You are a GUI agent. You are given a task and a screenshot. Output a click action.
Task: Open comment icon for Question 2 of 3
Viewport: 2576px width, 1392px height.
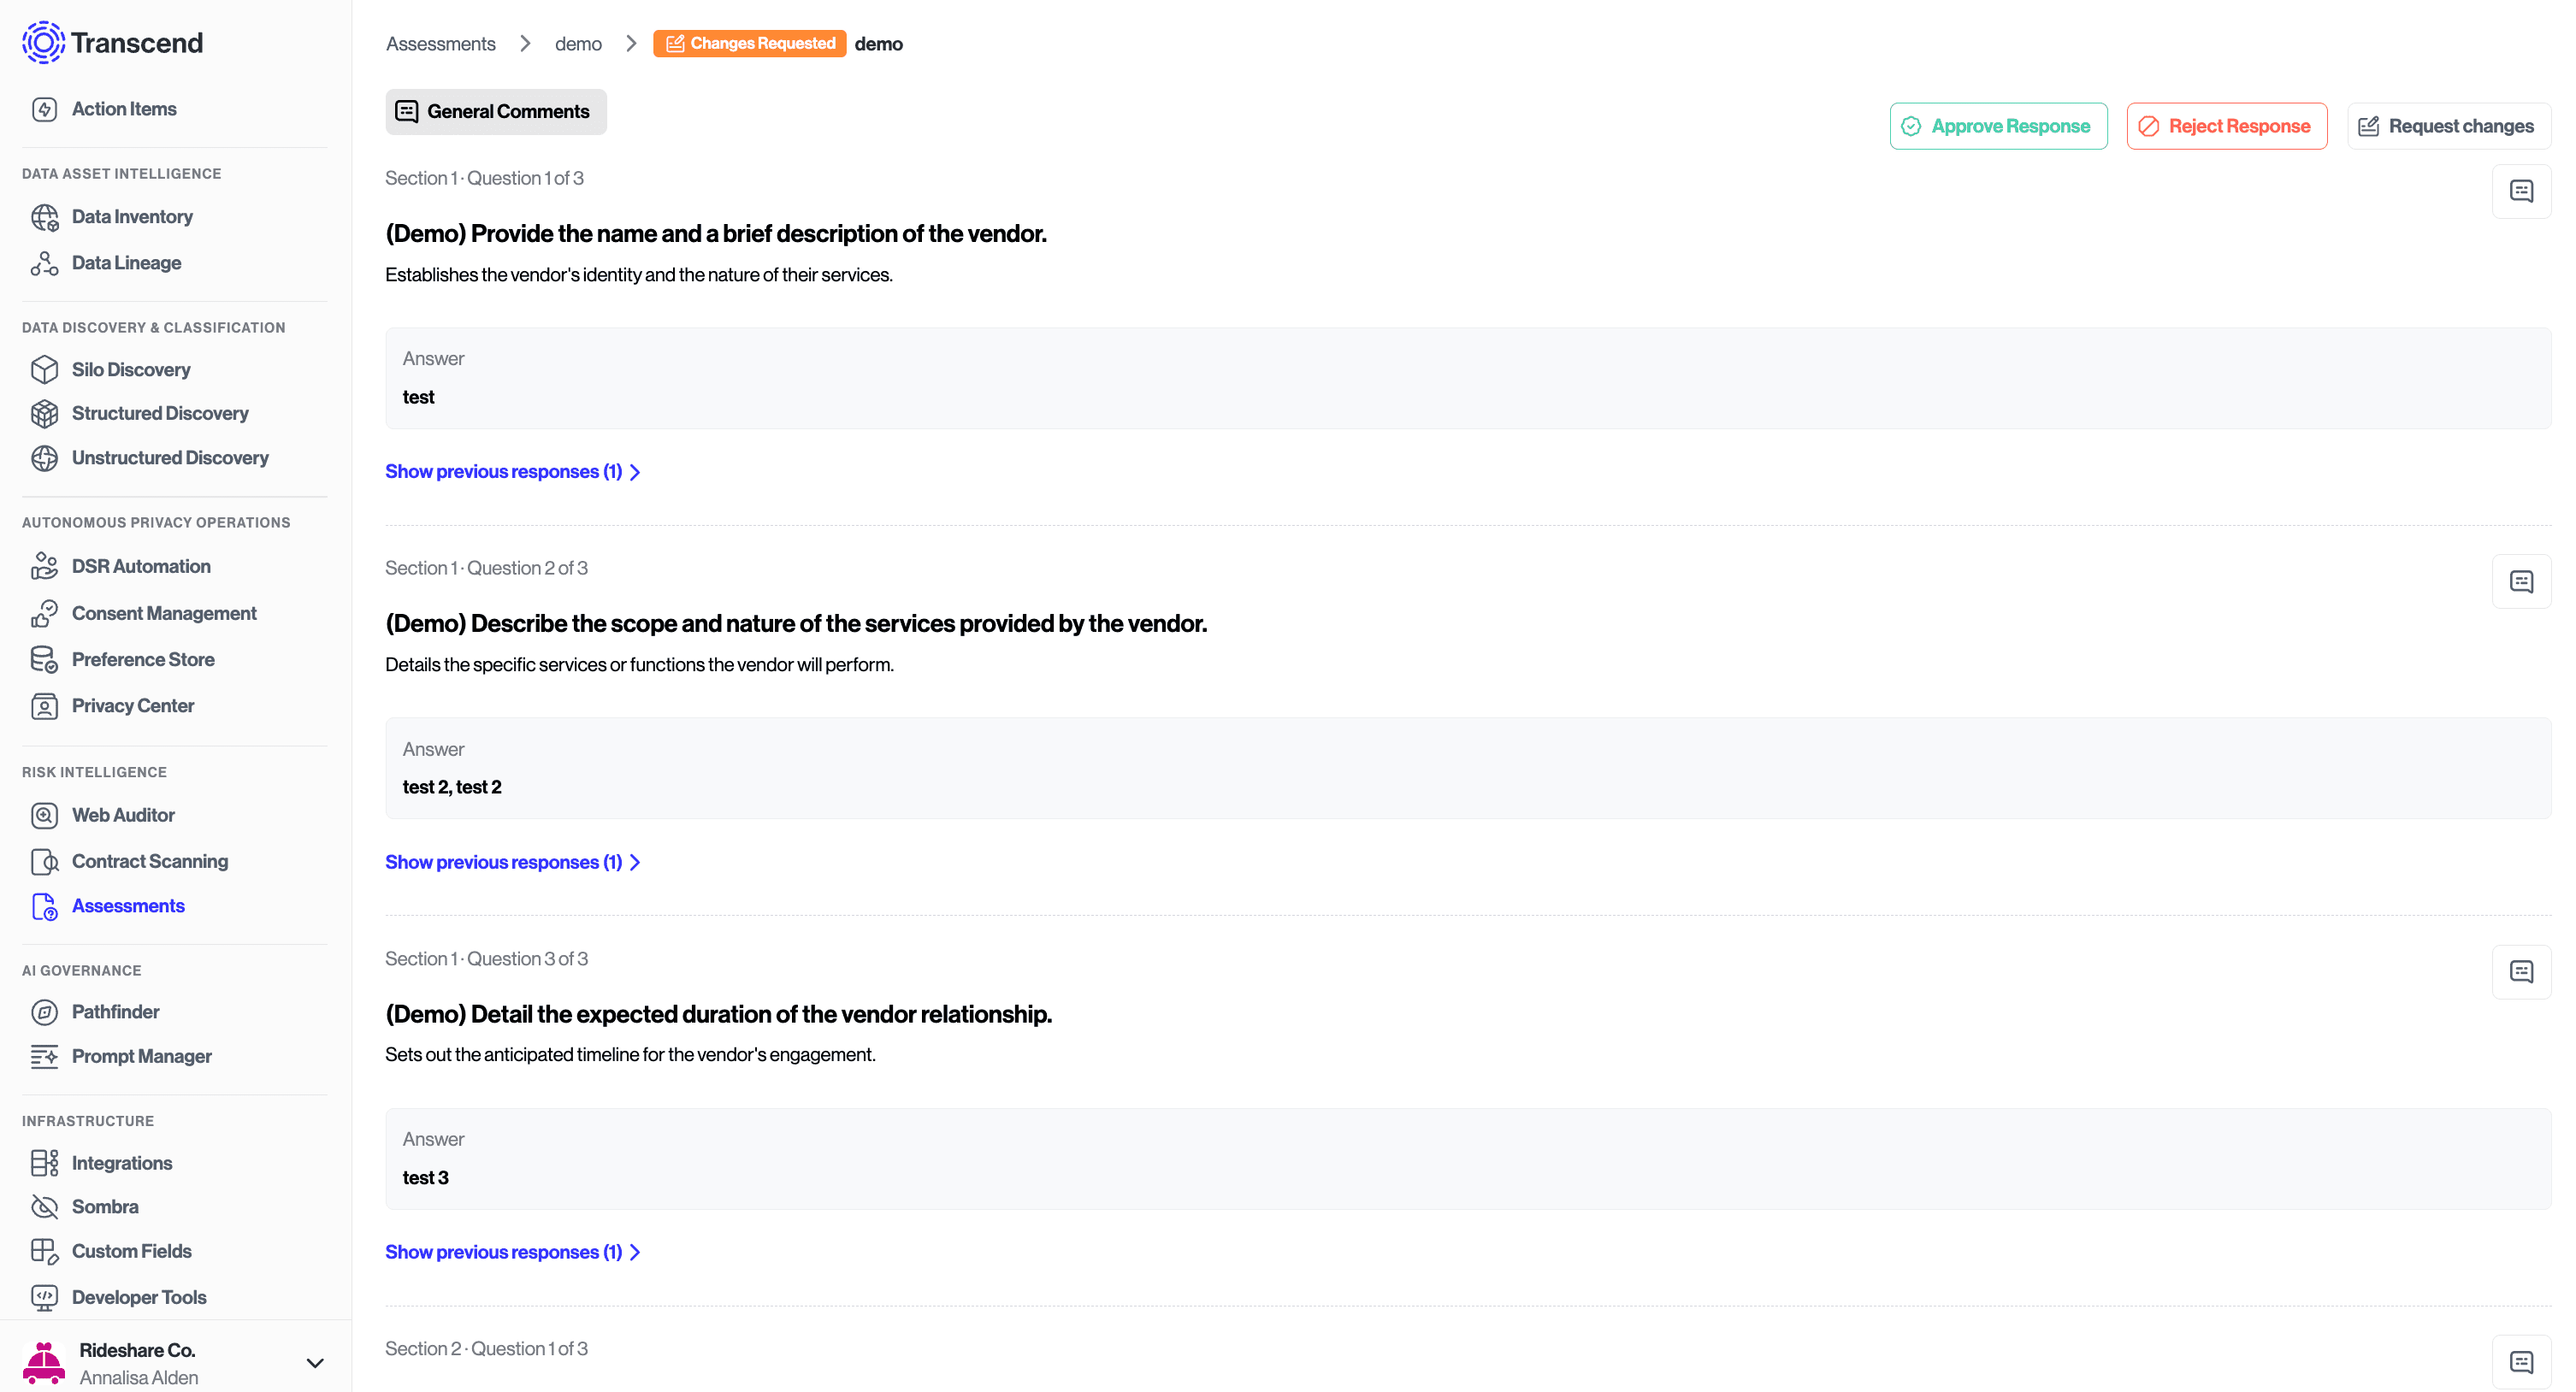tap(2520, 581)
